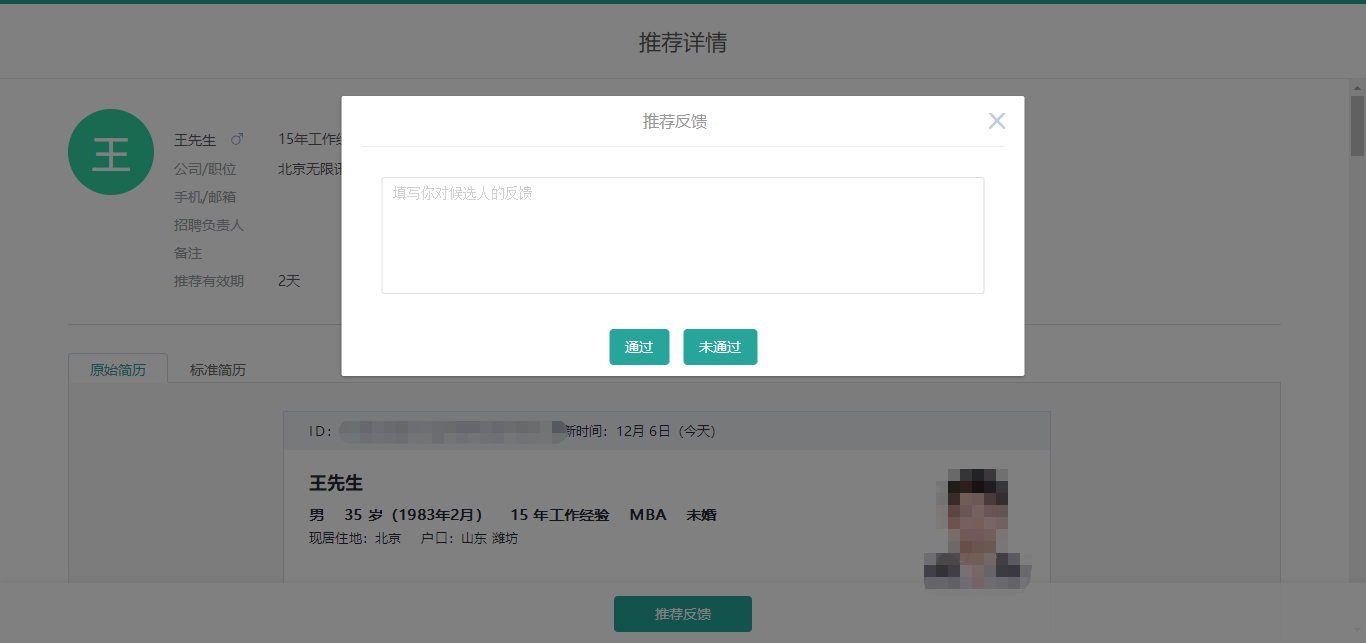Click the 备注 label

click(188, 253)
